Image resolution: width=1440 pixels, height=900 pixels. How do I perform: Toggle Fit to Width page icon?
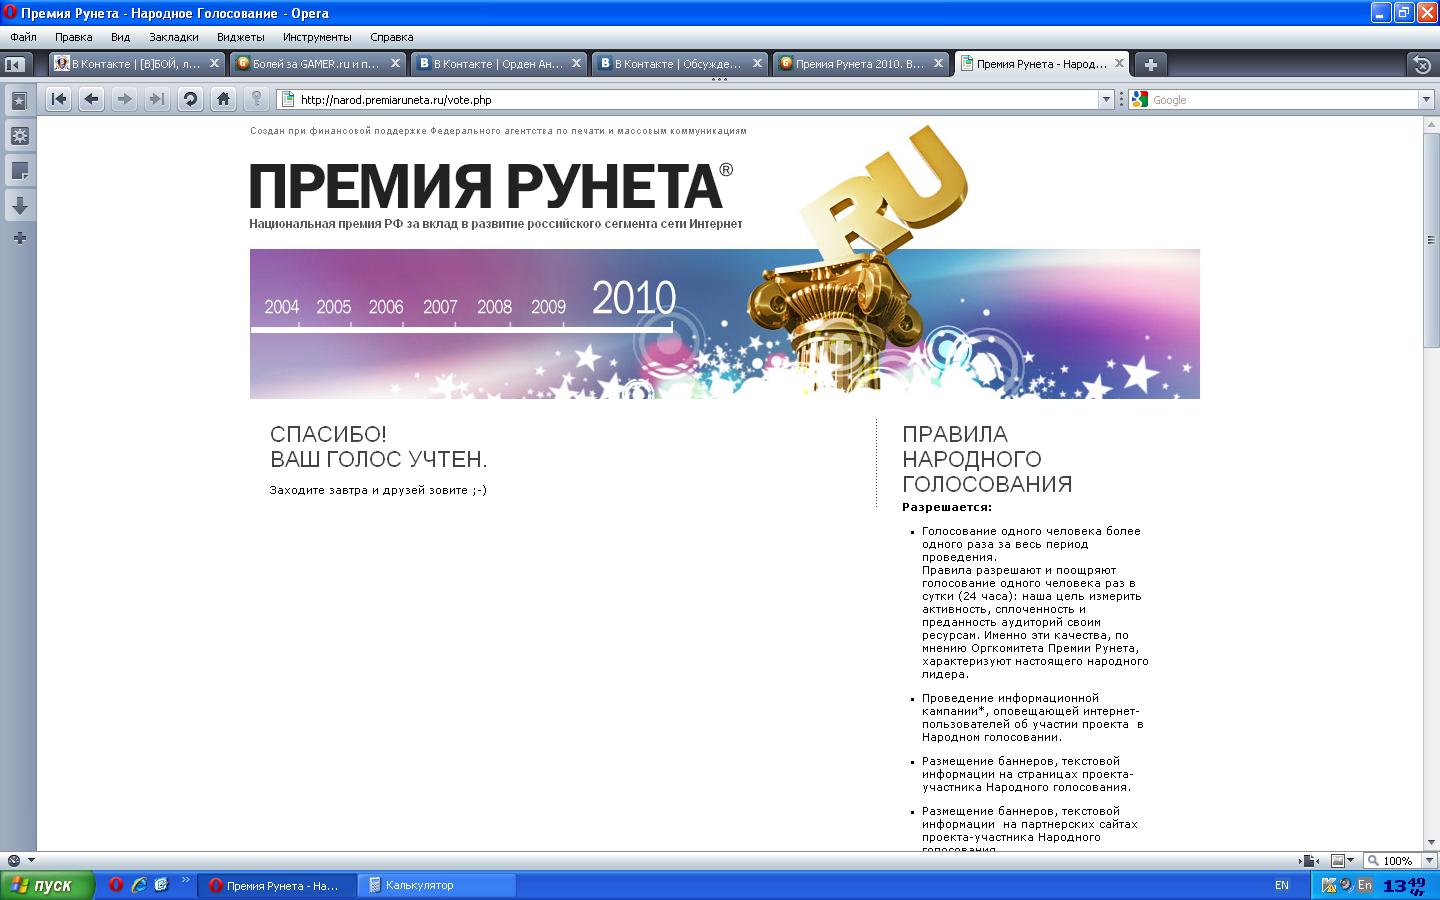1309,860
